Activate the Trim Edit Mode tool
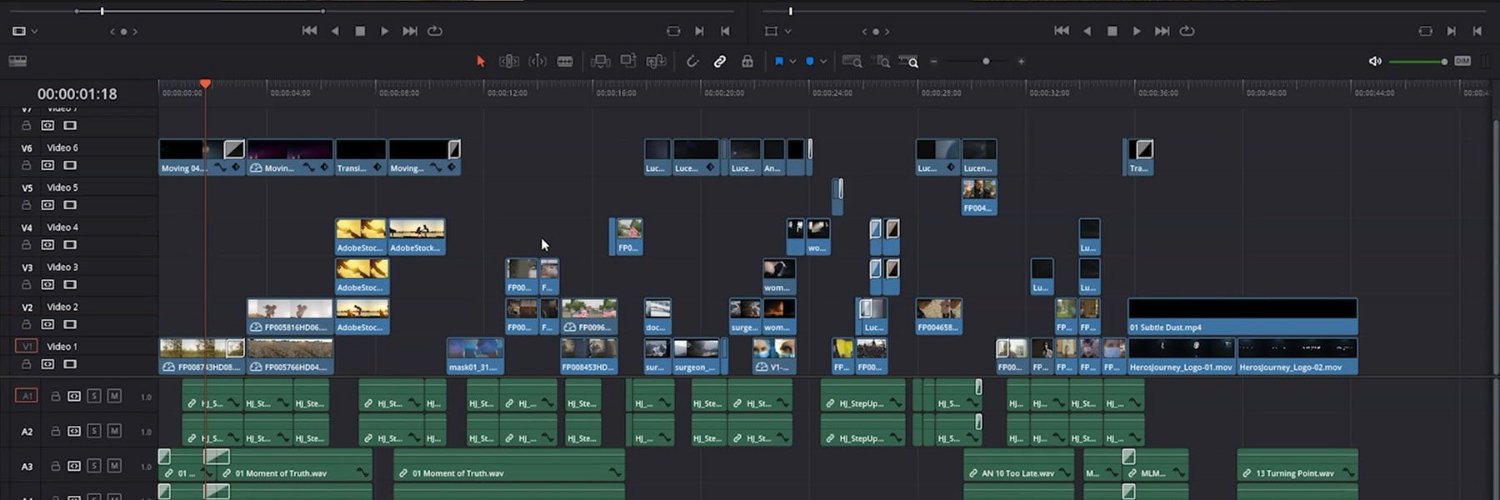The height and width of the screenshot is (500, 1500). tap(509, 61)
